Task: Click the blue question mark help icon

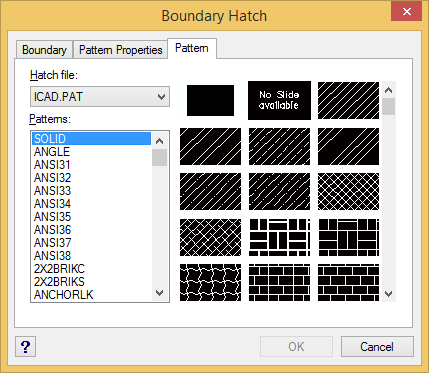Action: [x=25, y=347]
